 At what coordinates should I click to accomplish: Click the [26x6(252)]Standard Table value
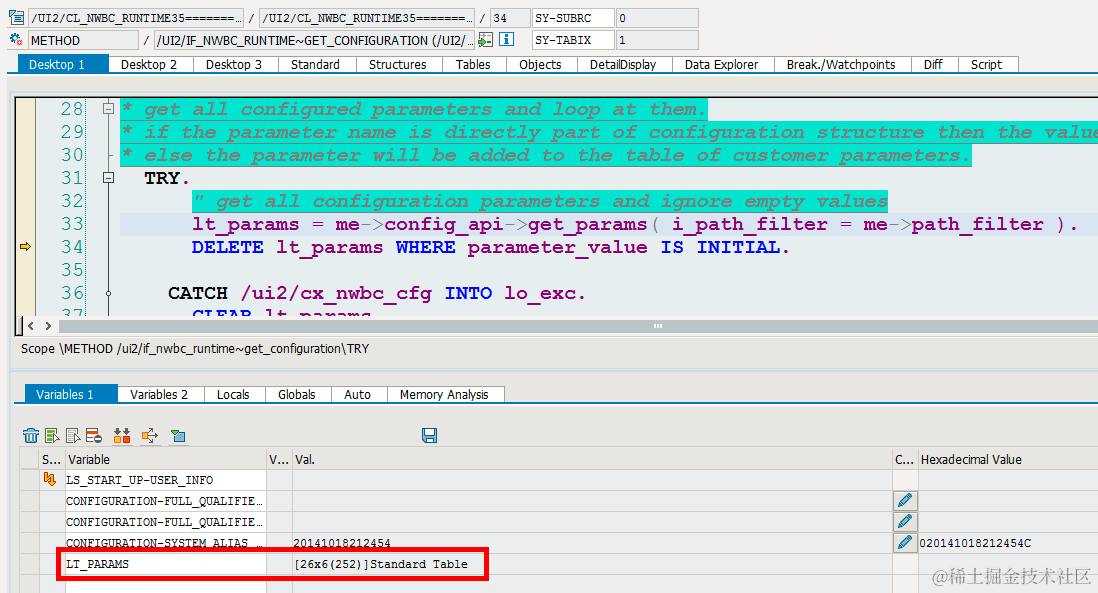381,564
